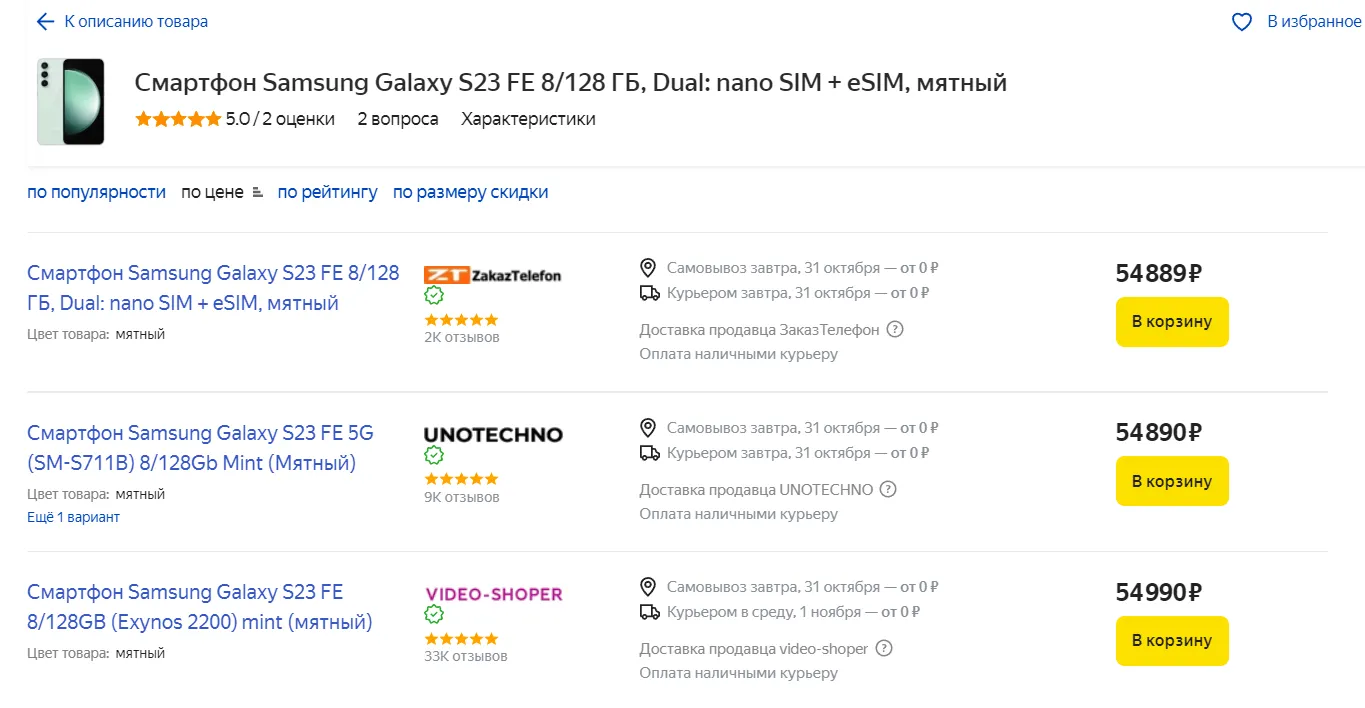Open the Характеристики link
The image size is (1365, 708).
point(528,119)
